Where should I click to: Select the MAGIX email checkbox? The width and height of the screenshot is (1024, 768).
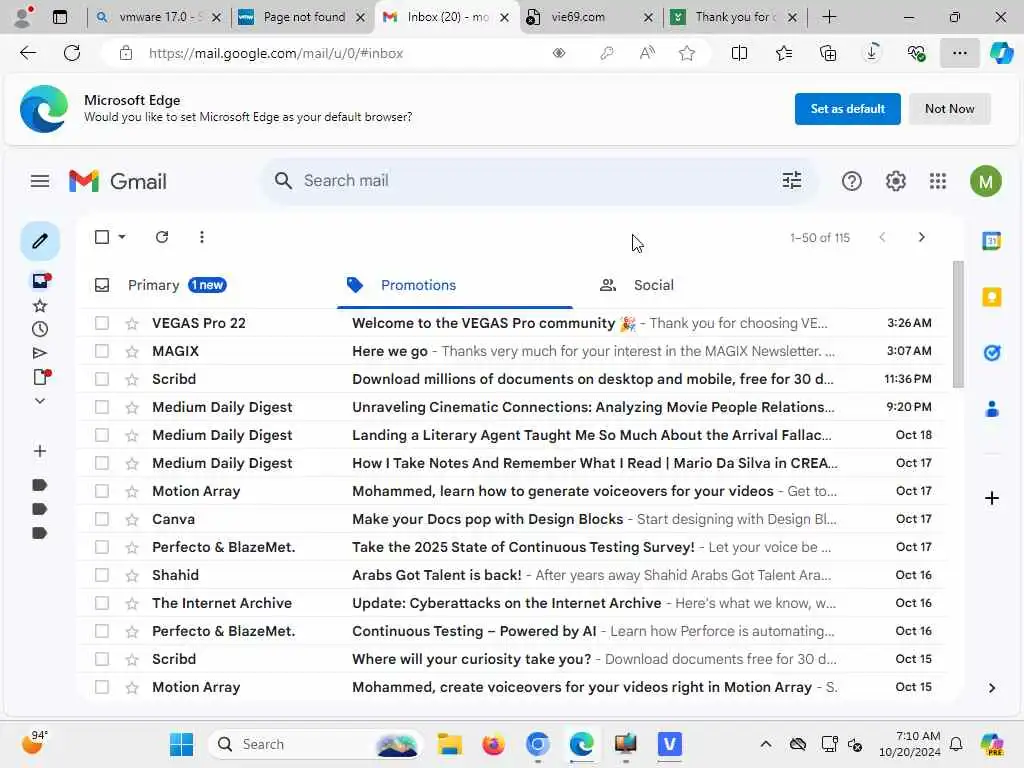click(102, 351)
